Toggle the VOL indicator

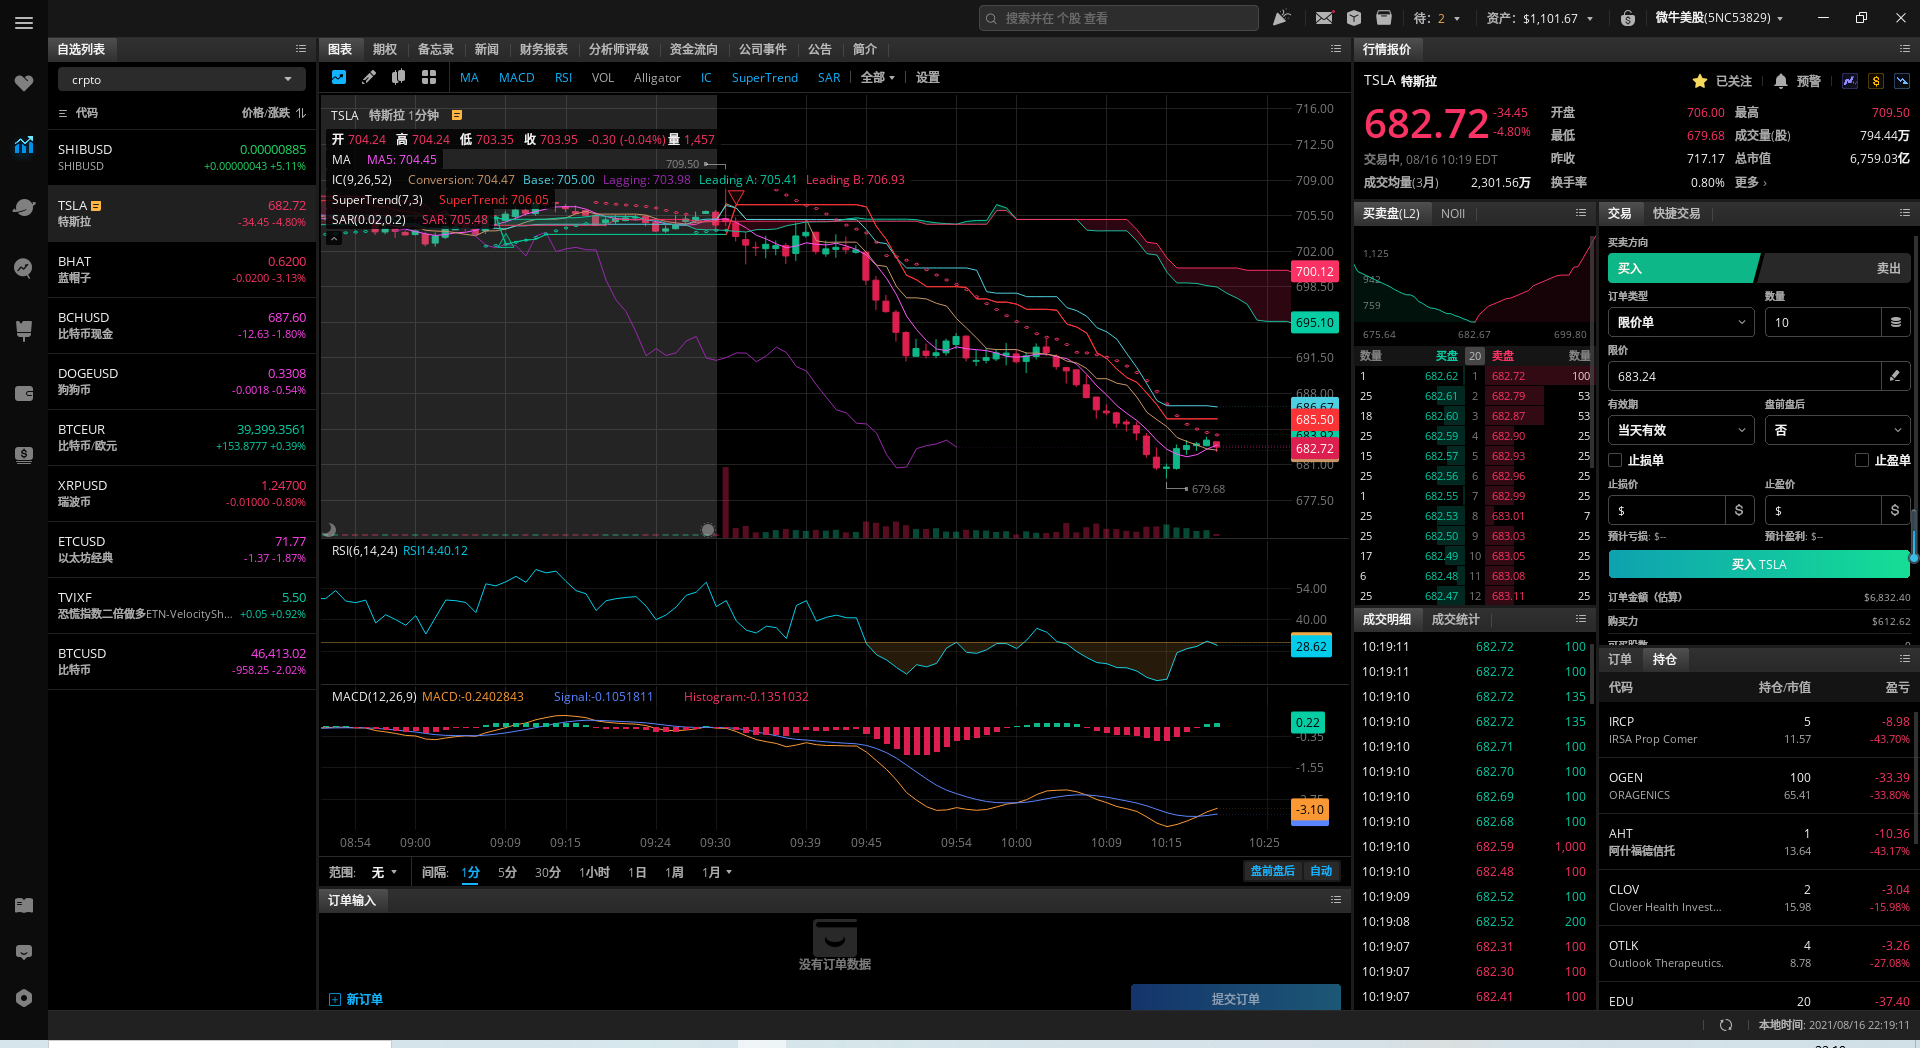(603, 77)
